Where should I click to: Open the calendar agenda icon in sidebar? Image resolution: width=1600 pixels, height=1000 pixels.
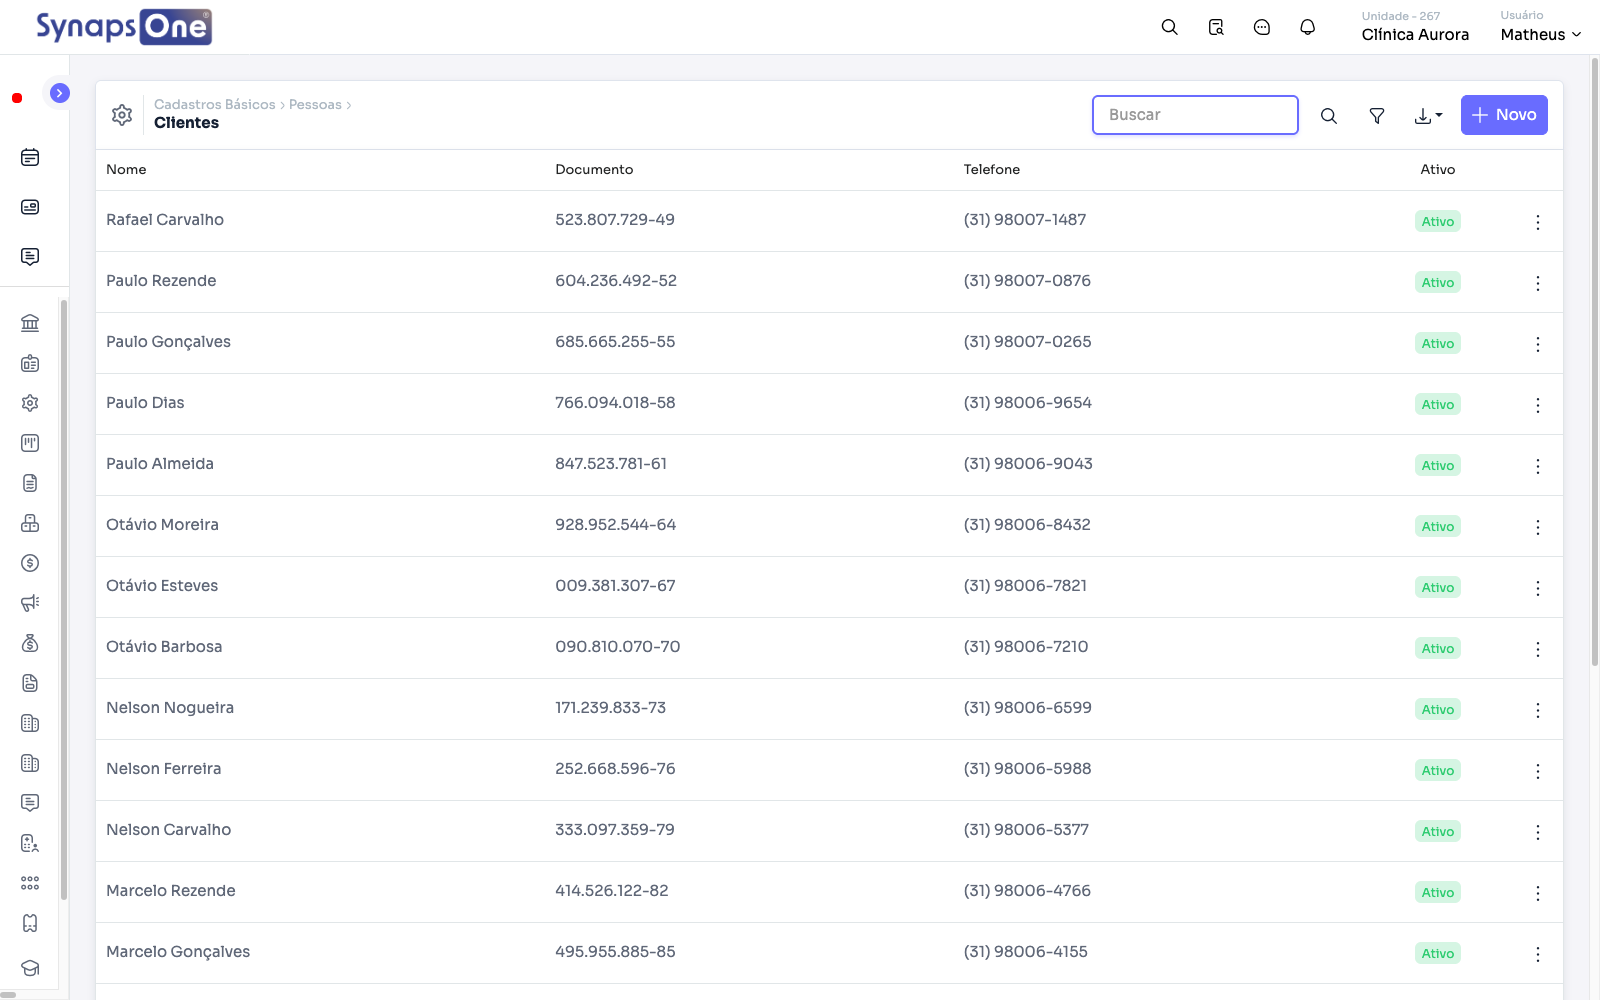pos(30,157)
